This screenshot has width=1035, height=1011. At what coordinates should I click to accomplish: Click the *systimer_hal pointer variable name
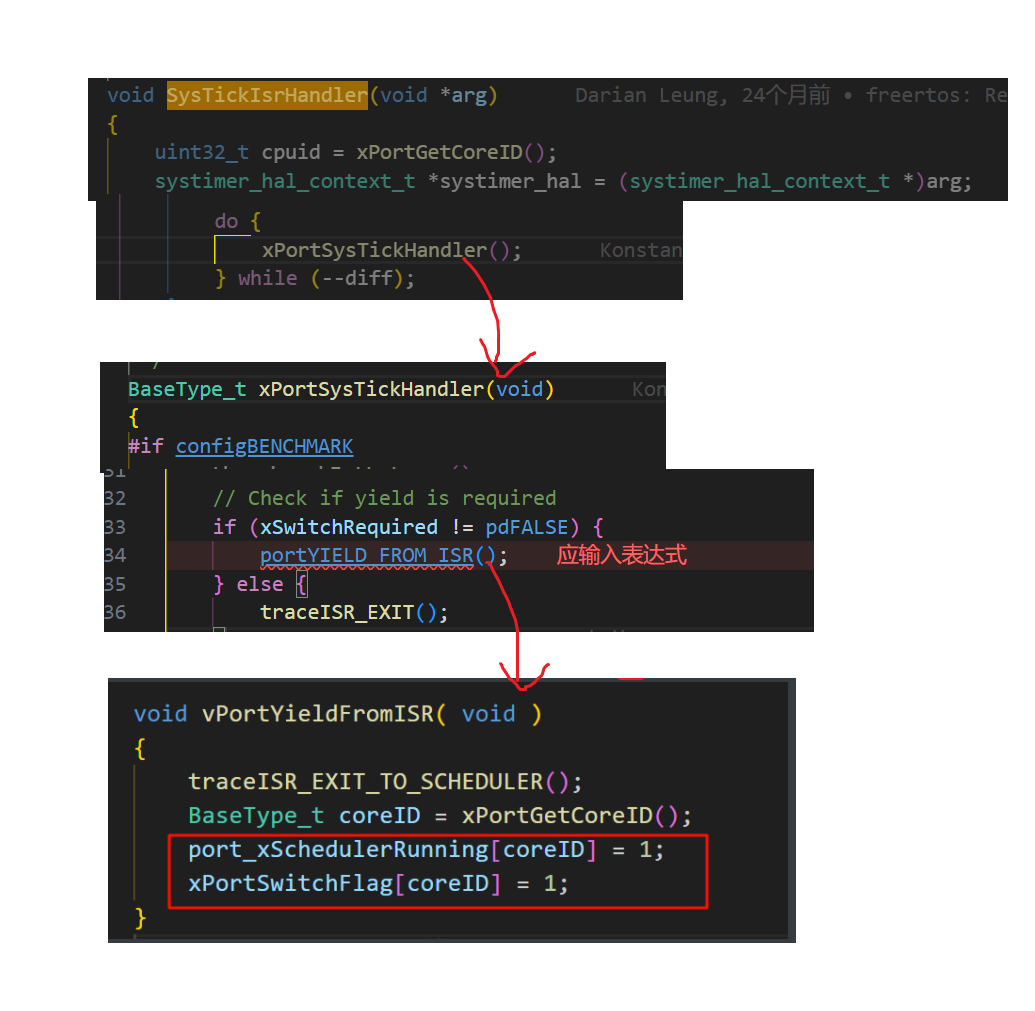pyautogui.click(x=505, y=181)
